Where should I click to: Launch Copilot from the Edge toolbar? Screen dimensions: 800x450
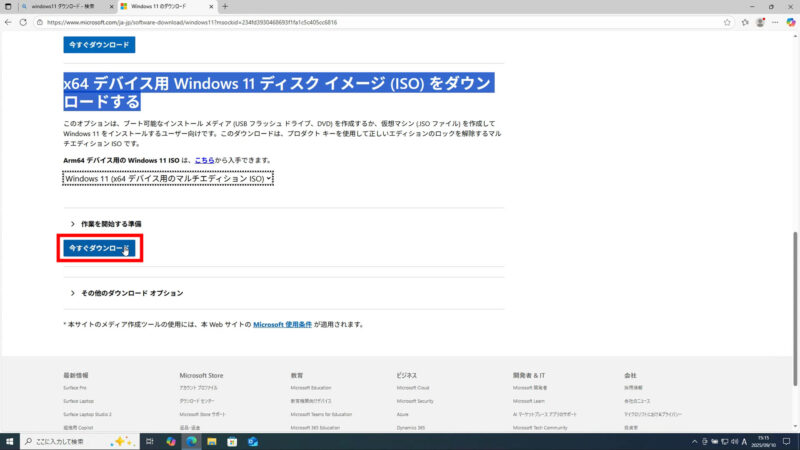click(791, 21)
